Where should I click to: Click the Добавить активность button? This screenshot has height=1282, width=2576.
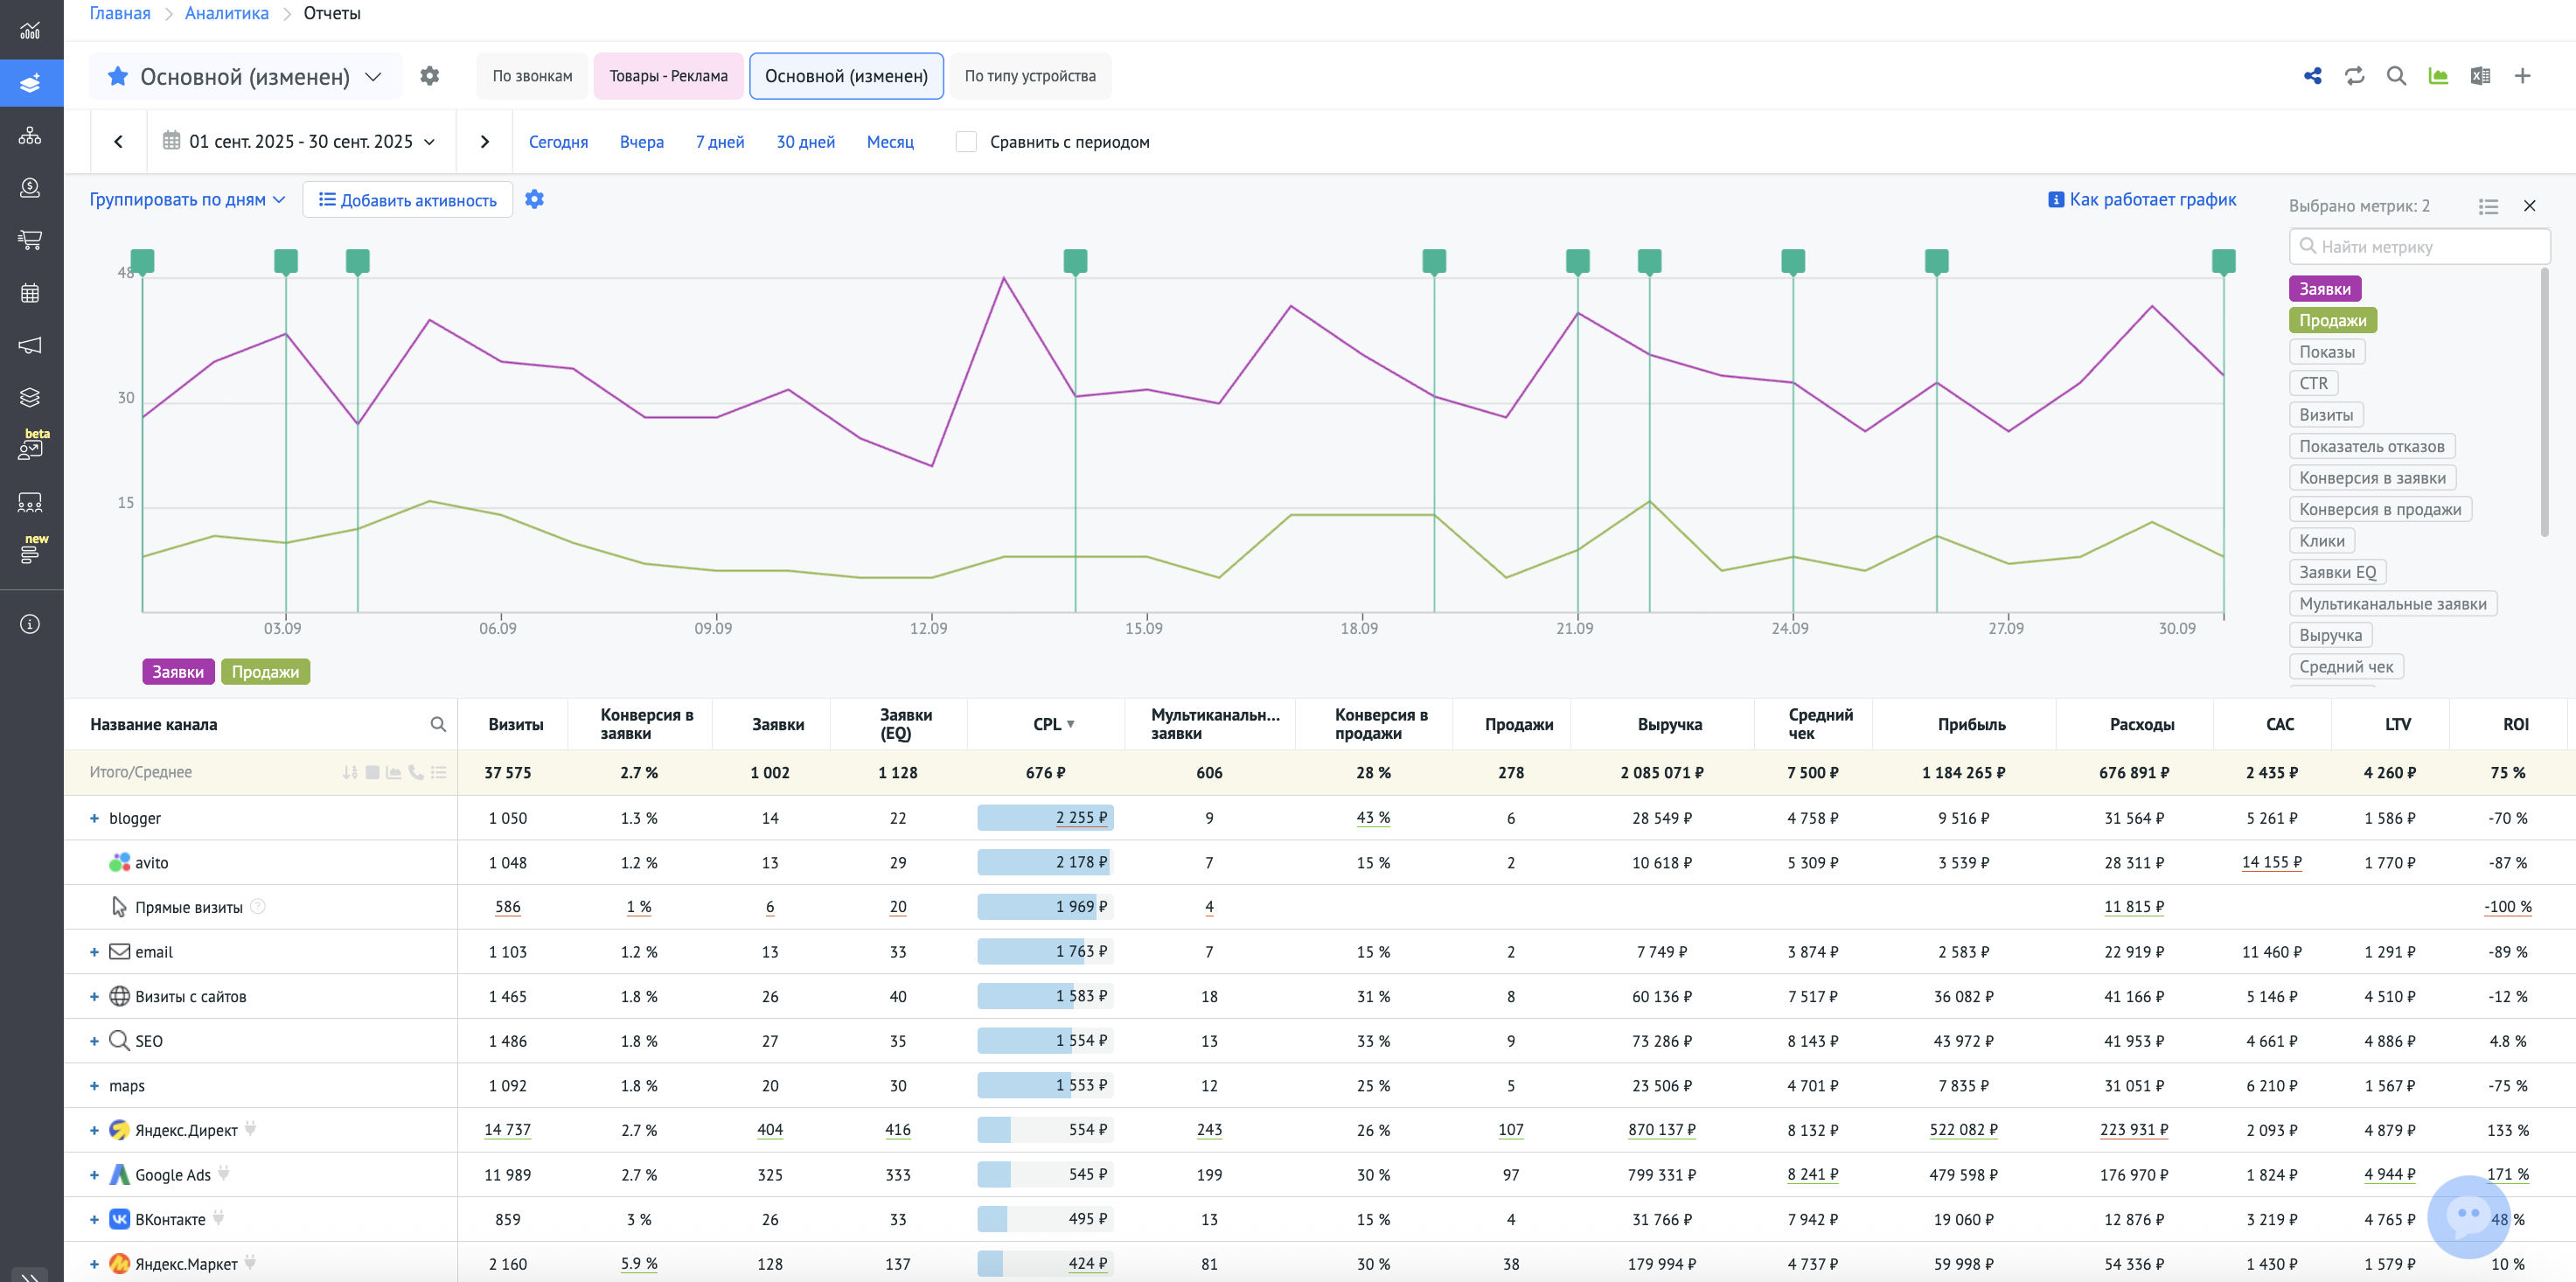tap(407, 200)
